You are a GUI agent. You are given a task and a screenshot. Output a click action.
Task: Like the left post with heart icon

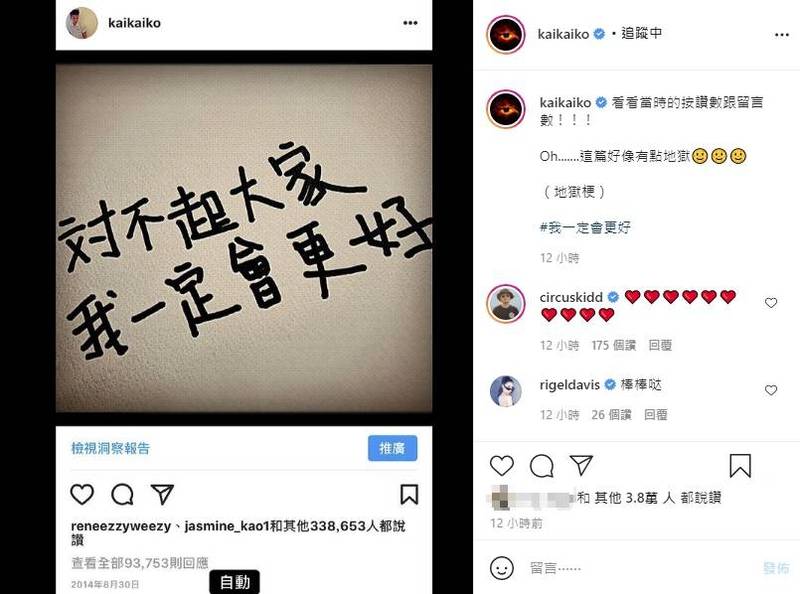(82, 494)
